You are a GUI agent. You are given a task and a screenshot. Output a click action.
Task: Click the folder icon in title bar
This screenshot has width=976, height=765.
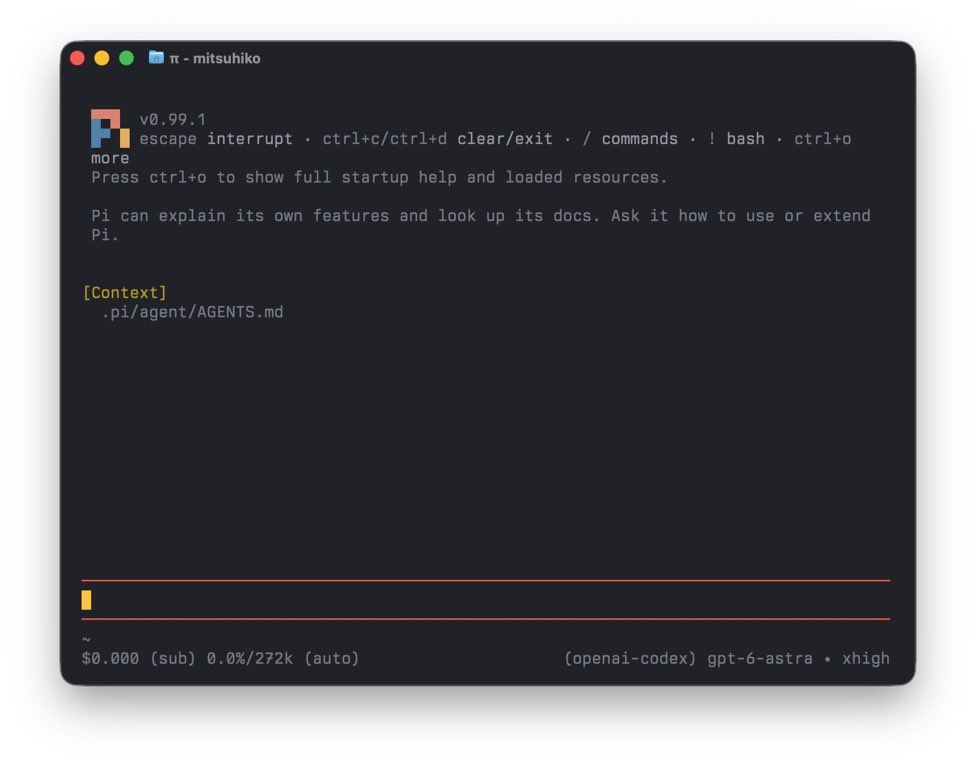156,58
